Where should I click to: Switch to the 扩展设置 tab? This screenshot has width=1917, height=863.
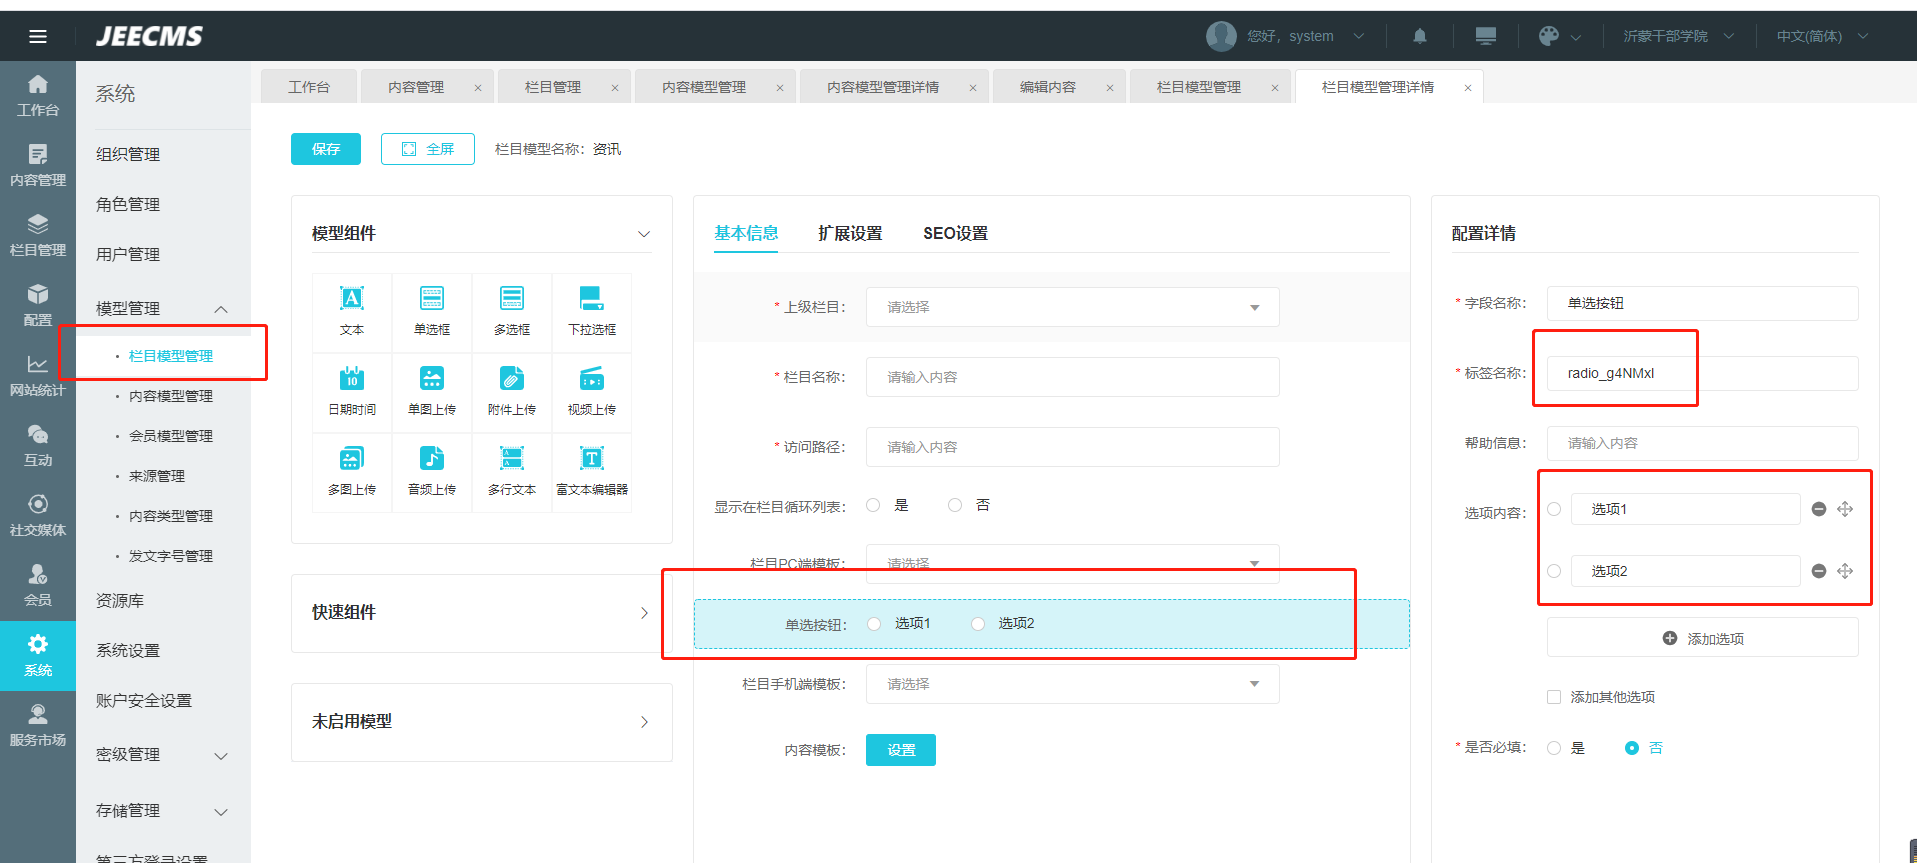click(850, 233)
